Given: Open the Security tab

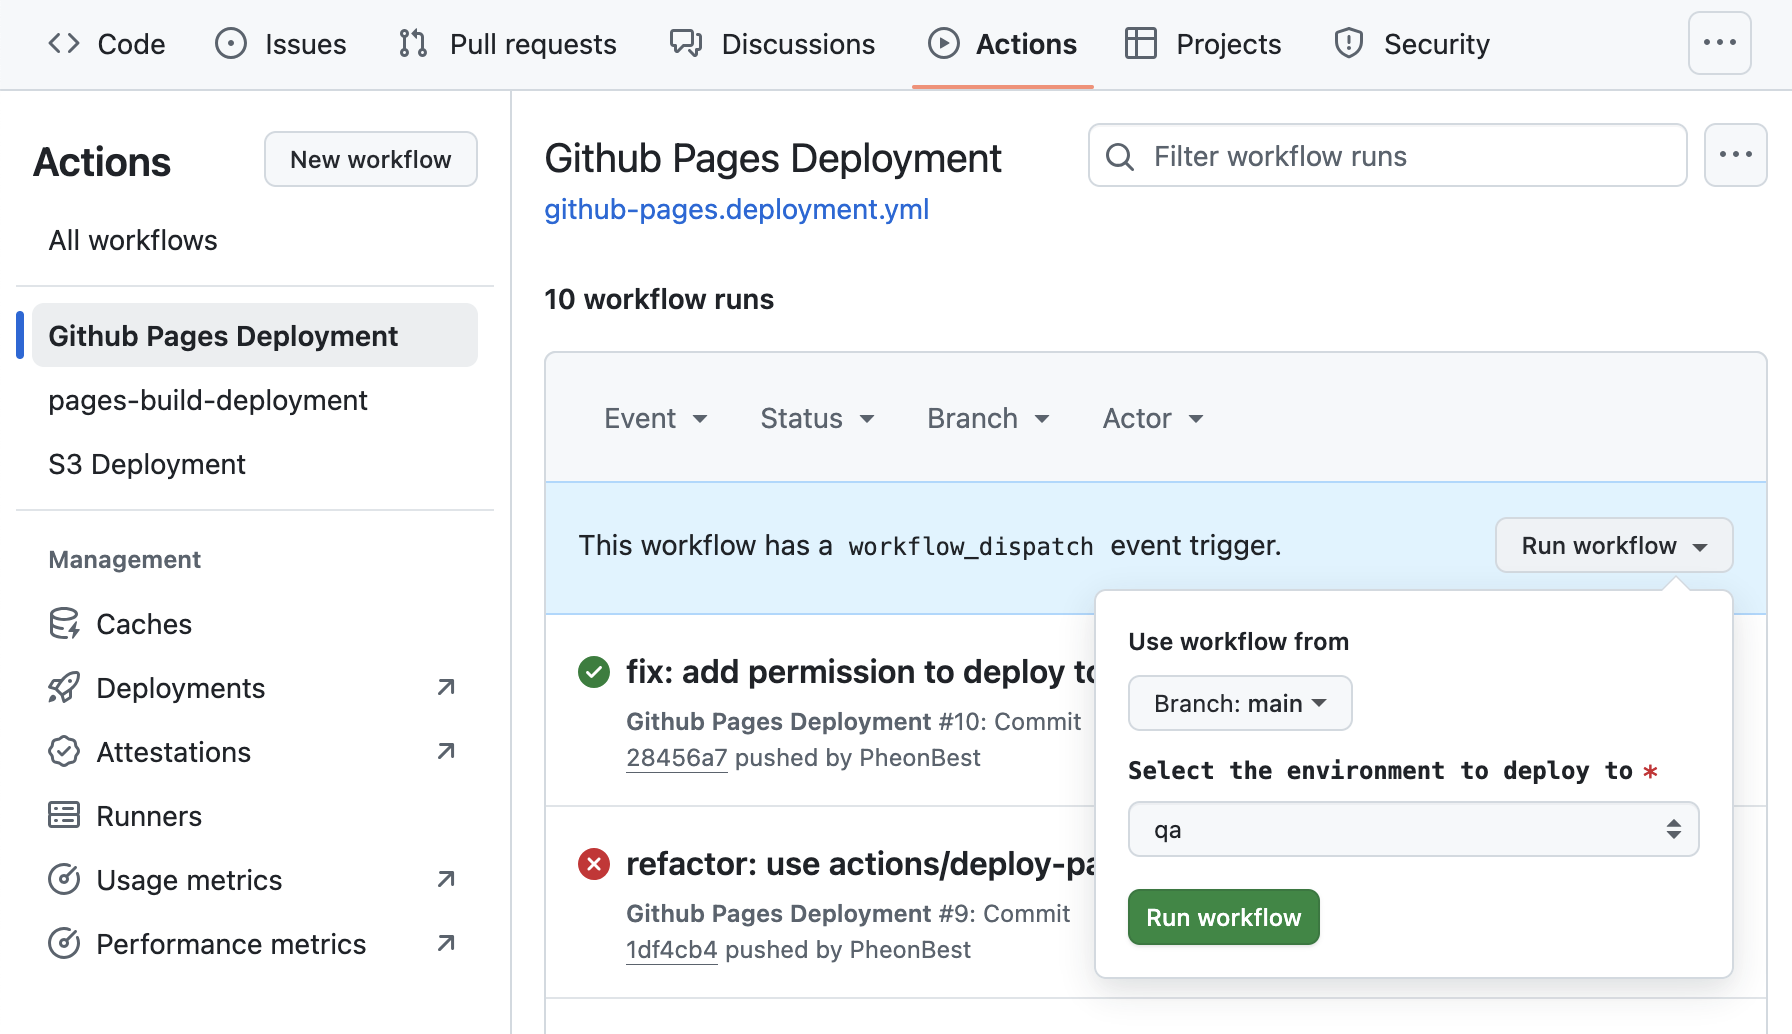Looking at the screenshot, I should pos(1412,44).
